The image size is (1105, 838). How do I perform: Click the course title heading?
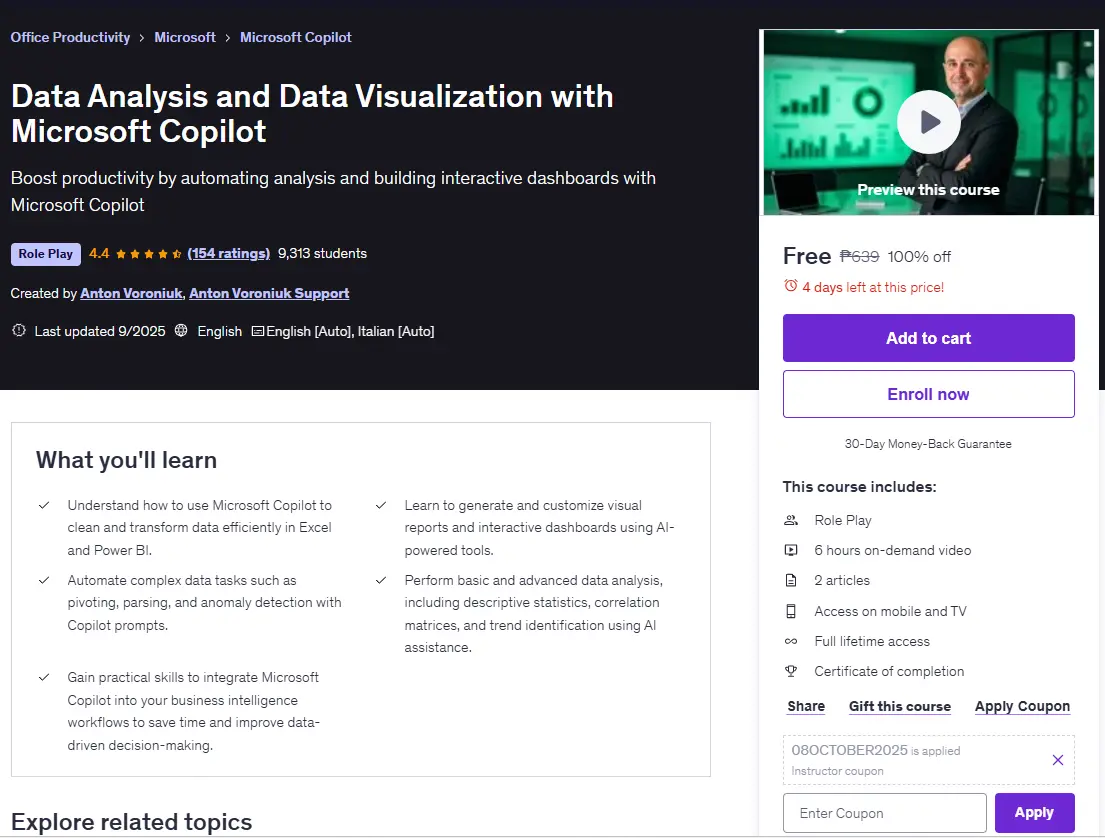[312, 113]
